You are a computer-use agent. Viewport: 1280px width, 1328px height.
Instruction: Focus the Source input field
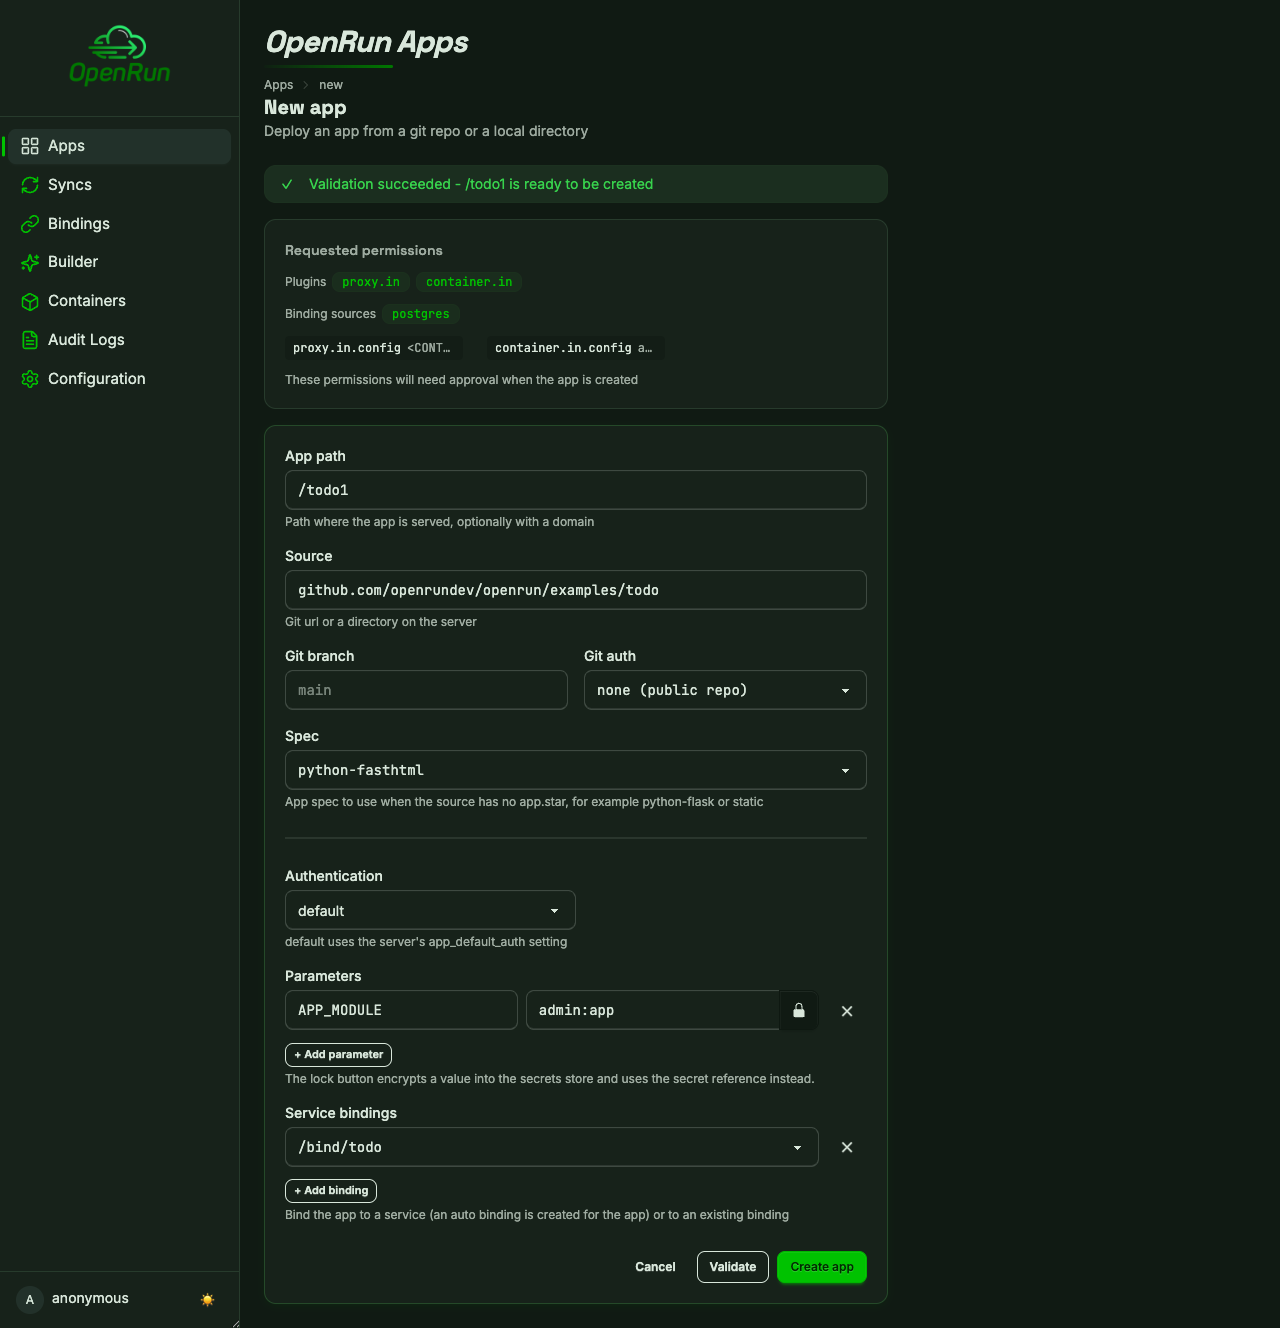coord(576,590)
